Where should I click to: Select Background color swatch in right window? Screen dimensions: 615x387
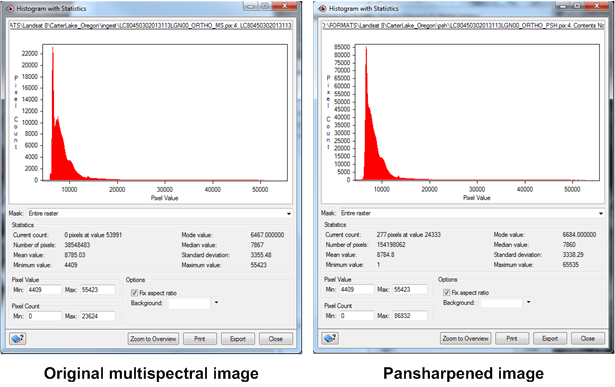point(502,303)
